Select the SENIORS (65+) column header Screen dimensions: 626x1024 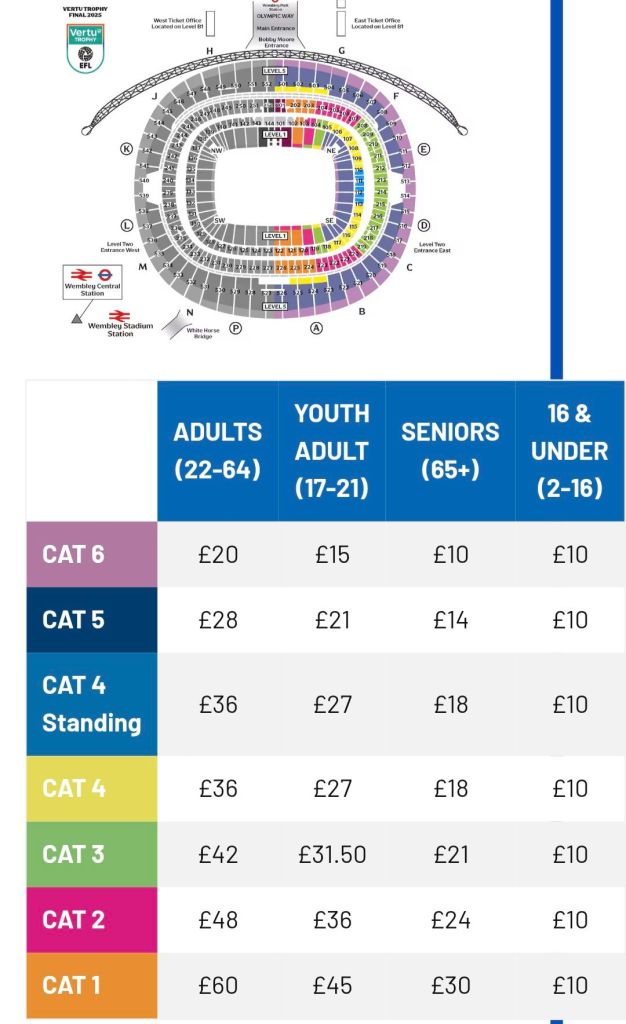[450, 450]
